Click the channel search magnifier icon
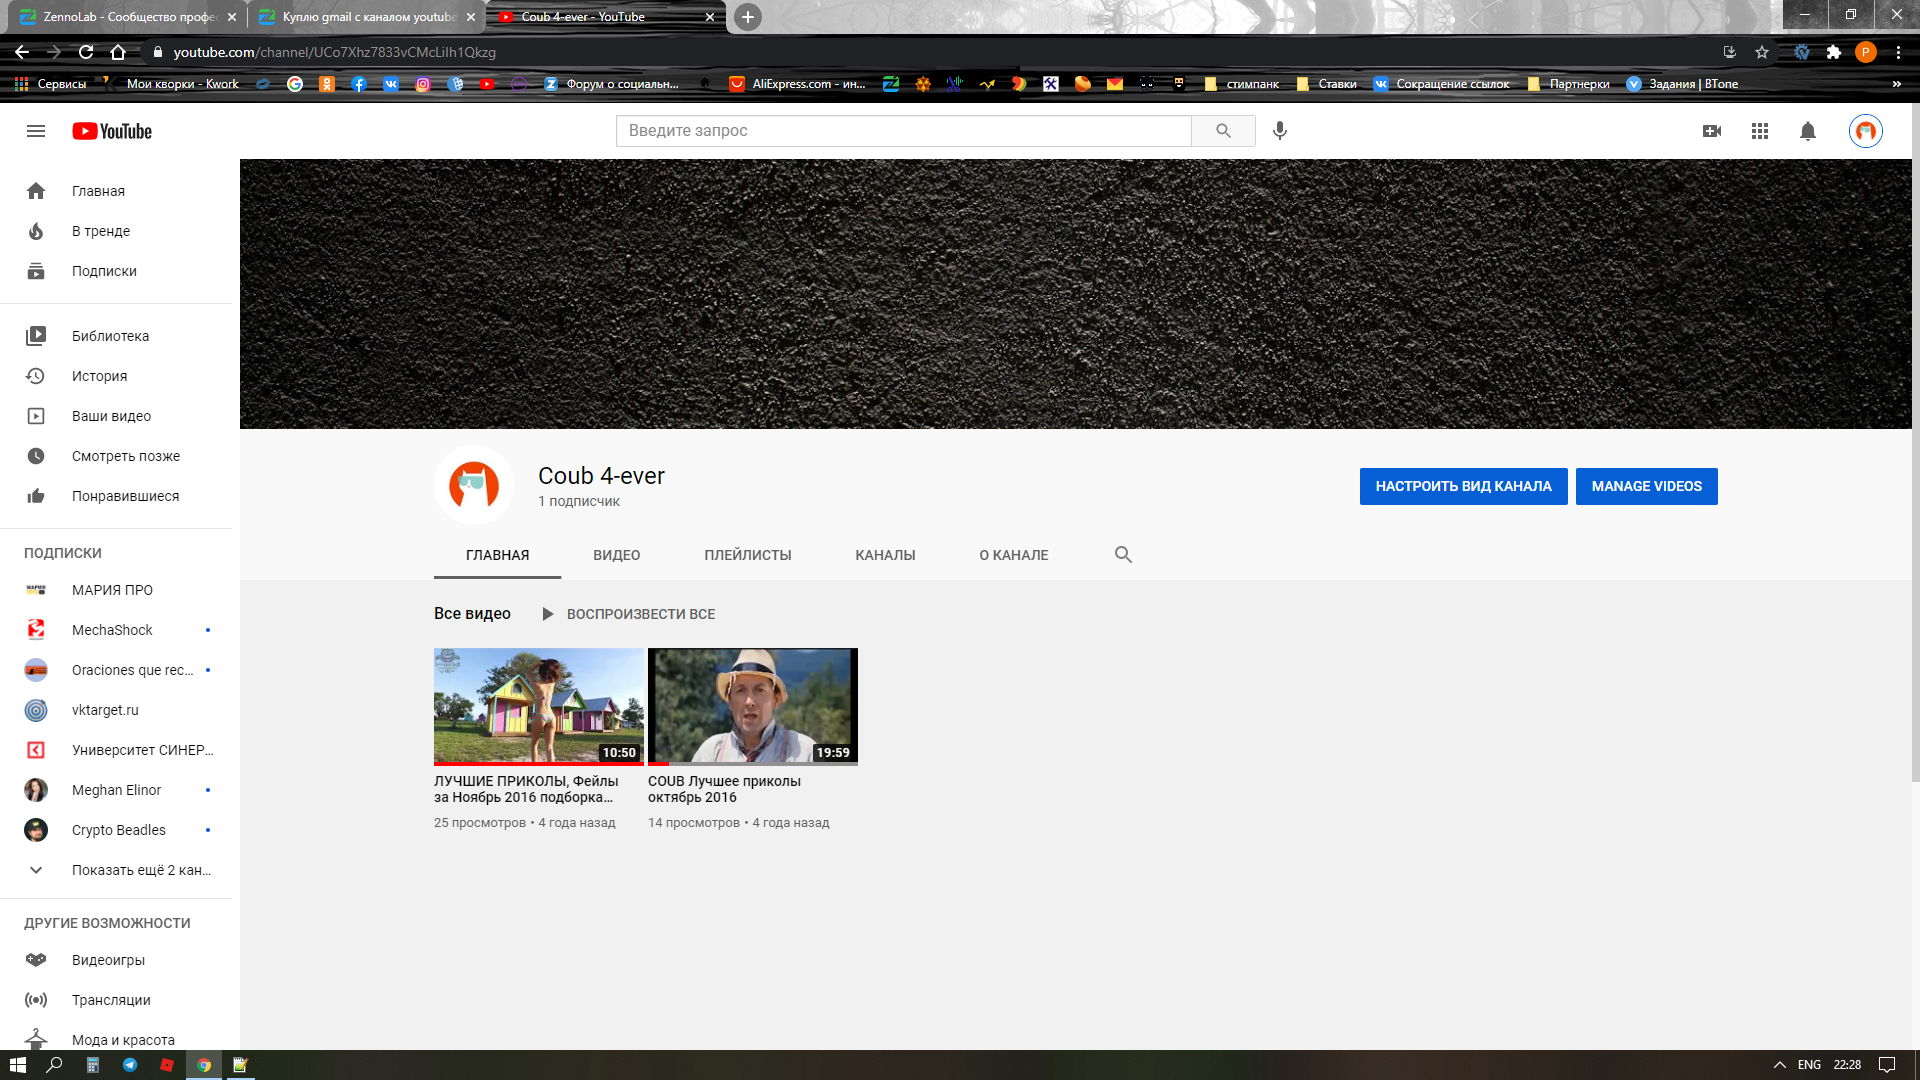Image resolution: width=1920 pixels, height=1080 pixels. (x=1123, y=555)
